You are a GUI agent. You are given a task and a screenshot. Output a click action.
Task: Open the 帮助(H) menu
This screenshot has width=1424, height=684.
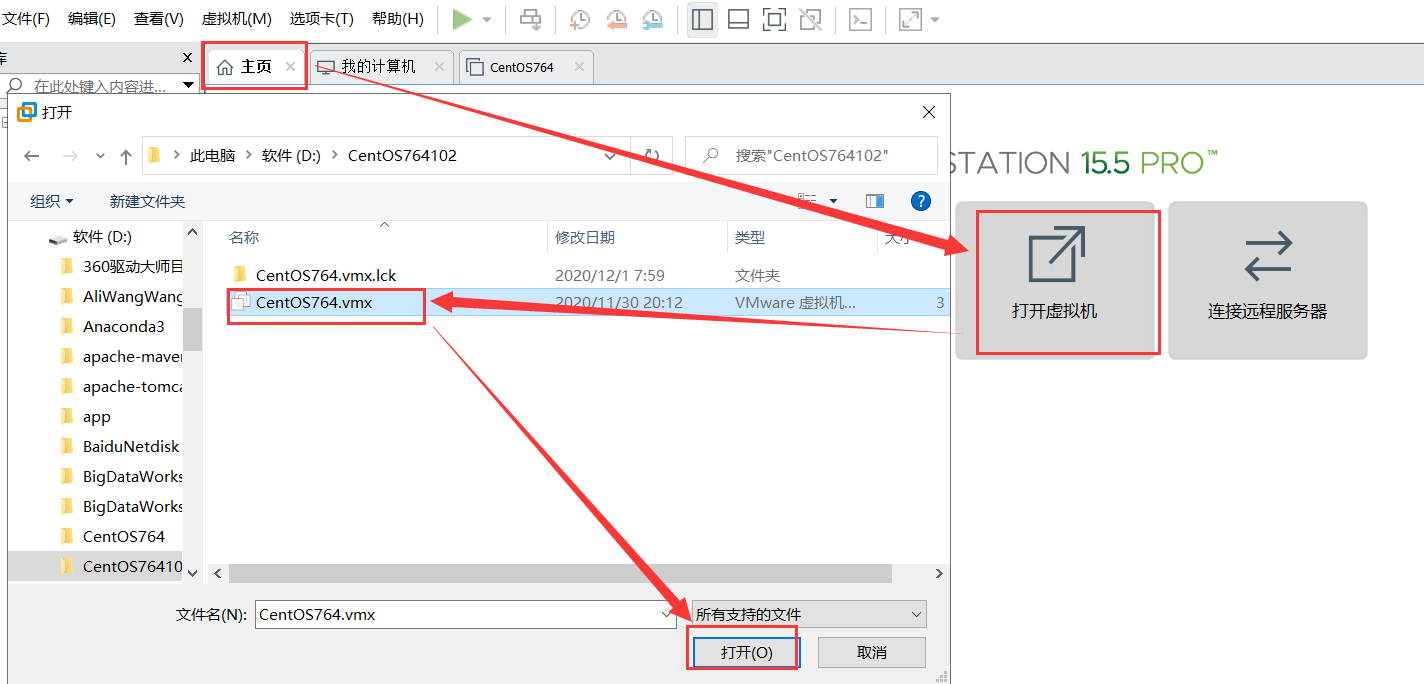(397, 19)
